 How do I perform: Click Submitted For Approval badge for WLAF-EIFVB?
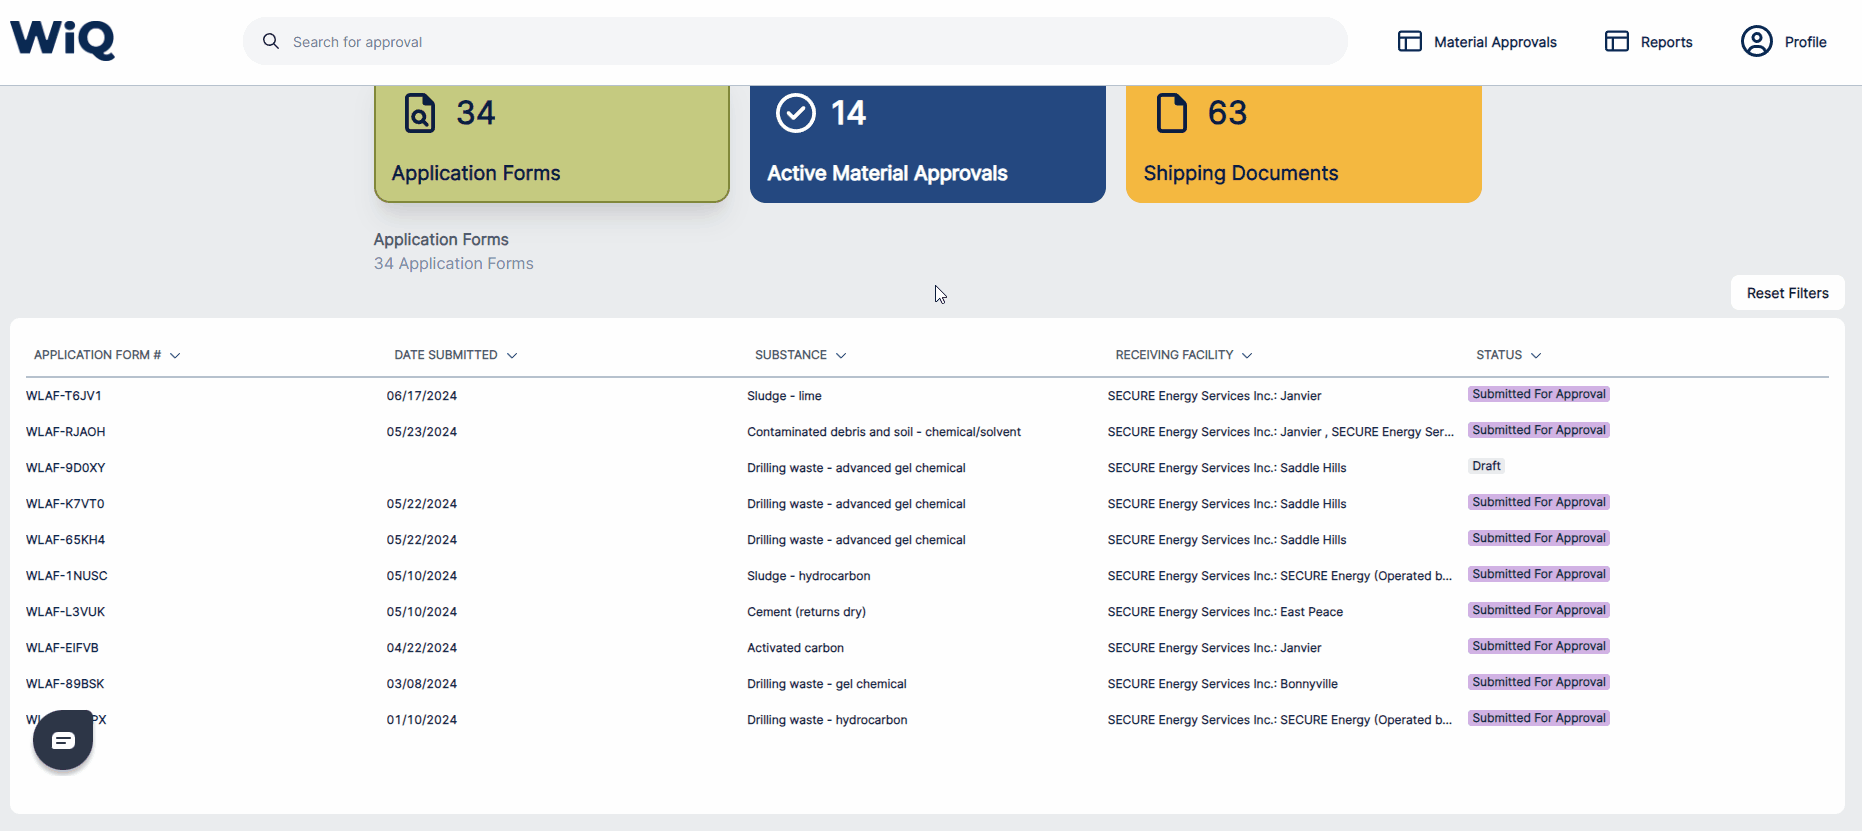tap(1539, 646)
